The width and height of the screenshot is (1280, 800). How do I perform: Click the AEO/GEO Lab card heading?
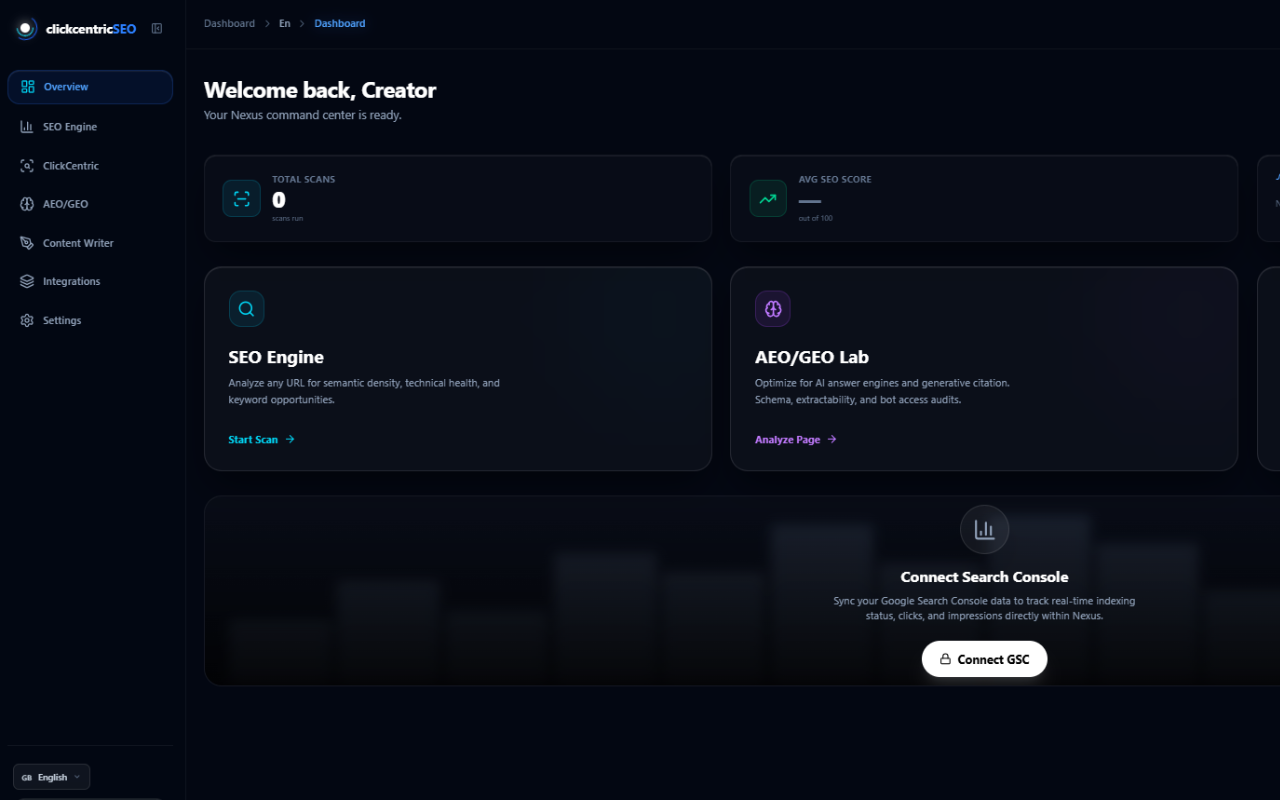(x=812, y=357)
